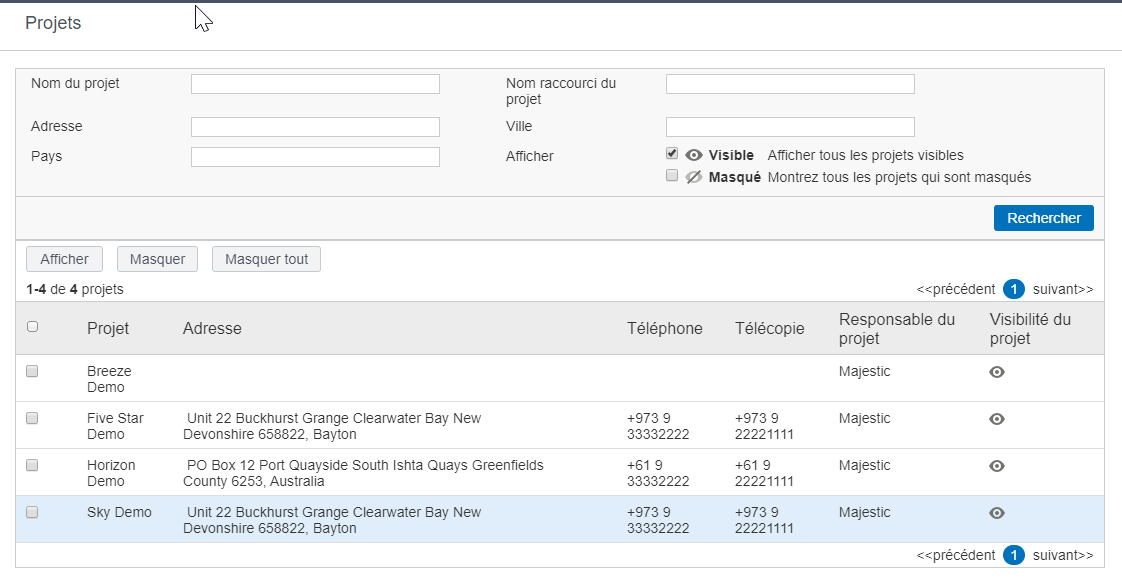The image size is (1122, 580).
Task: Select all projects with header checkbox
Action: tap(32, 327)
